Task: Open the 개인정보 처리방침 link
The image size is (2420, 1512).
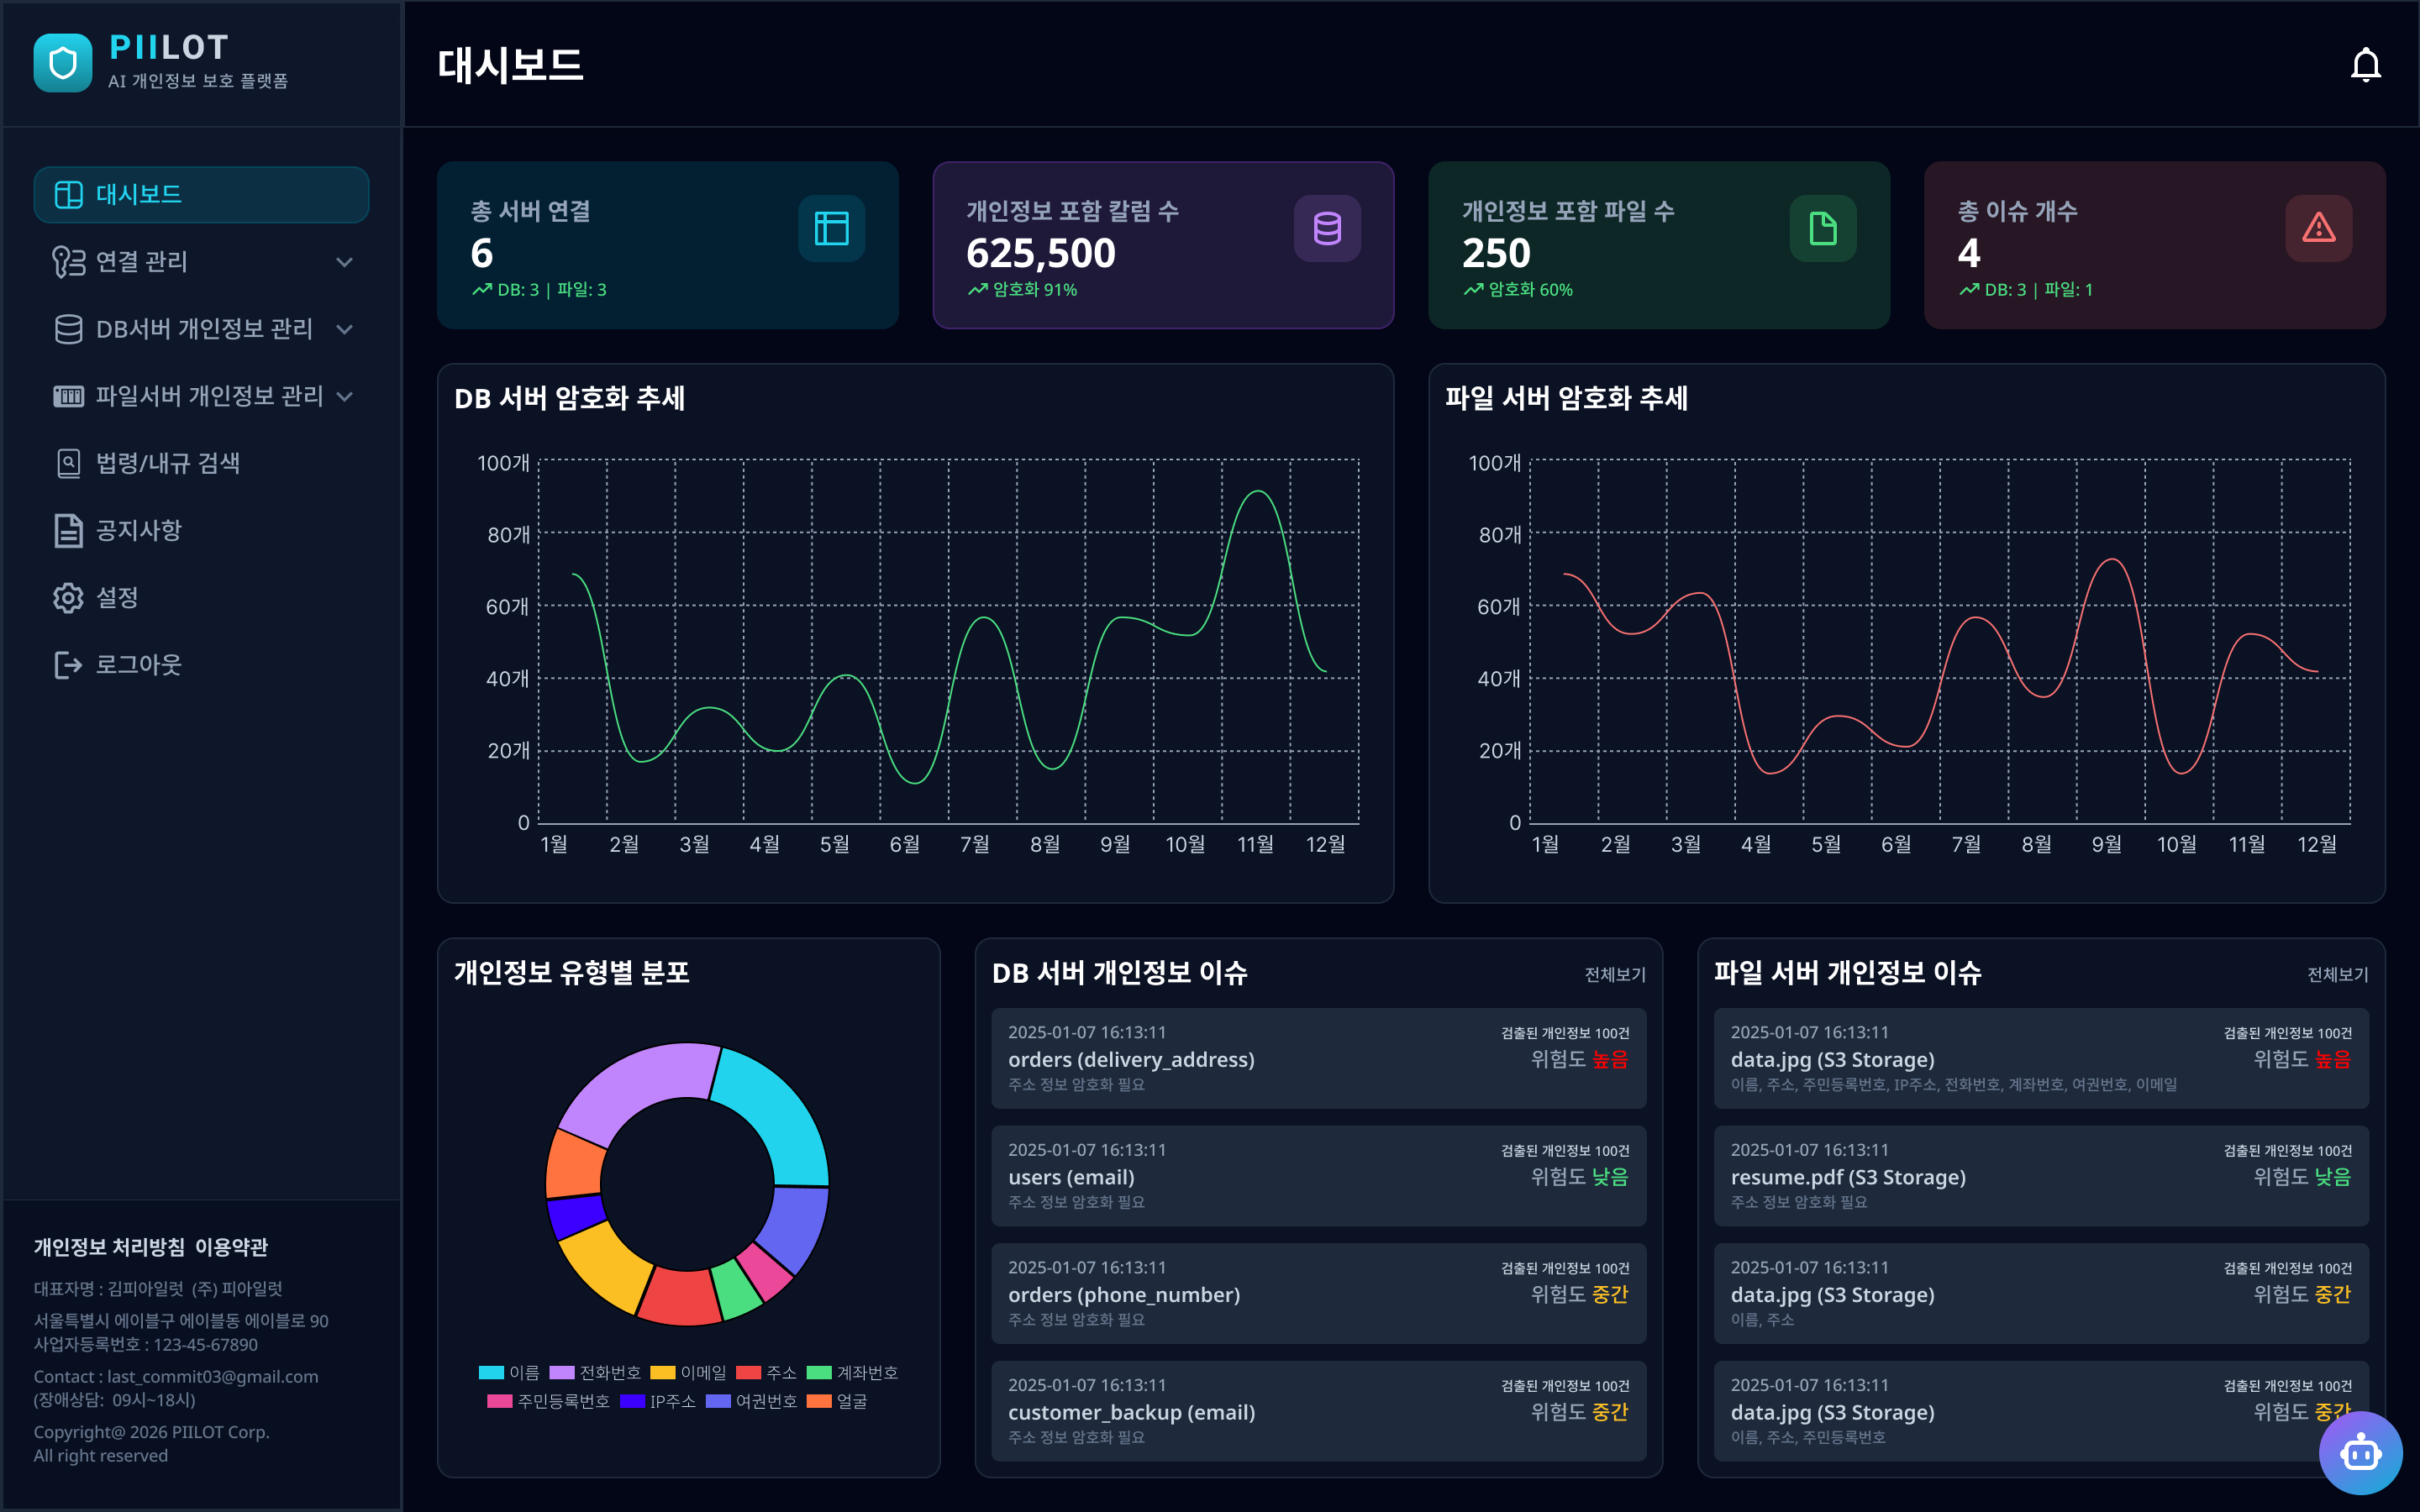Action: [109, 1247]
